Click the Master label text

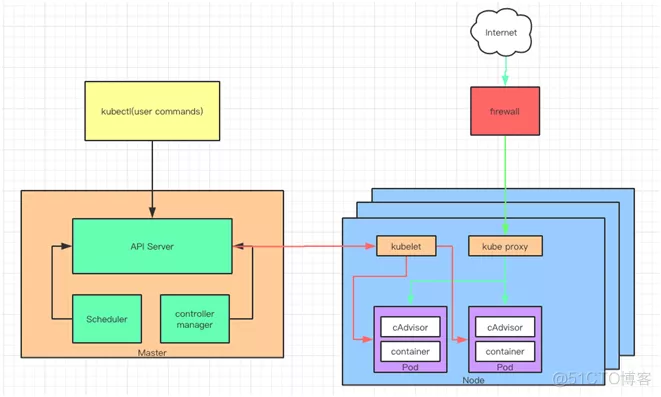[152, 353]
